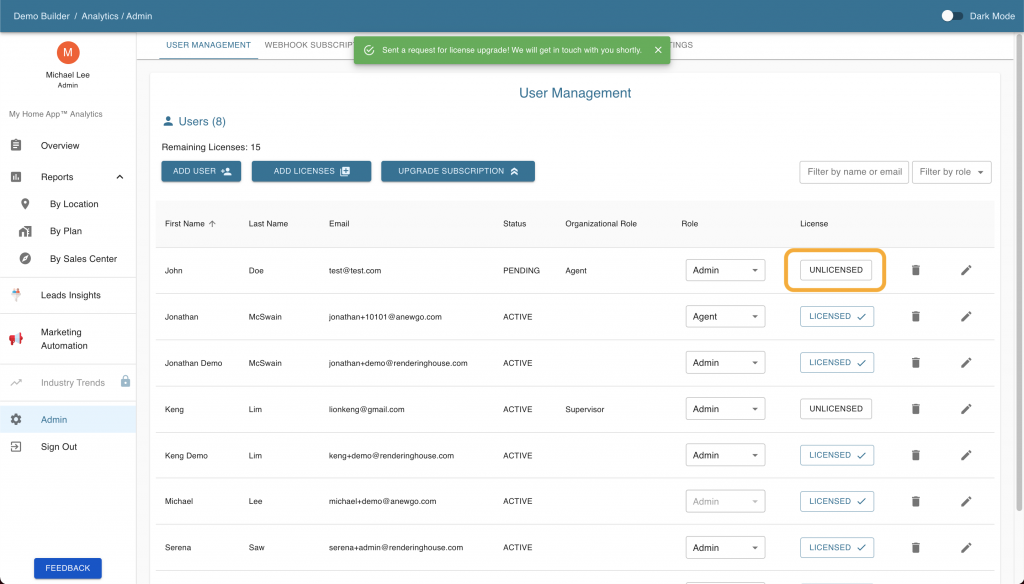Open the Role dropdown for Jonathan Demo
The height and width of the screenshot is (584, 1024).
(x=725, y=363)
